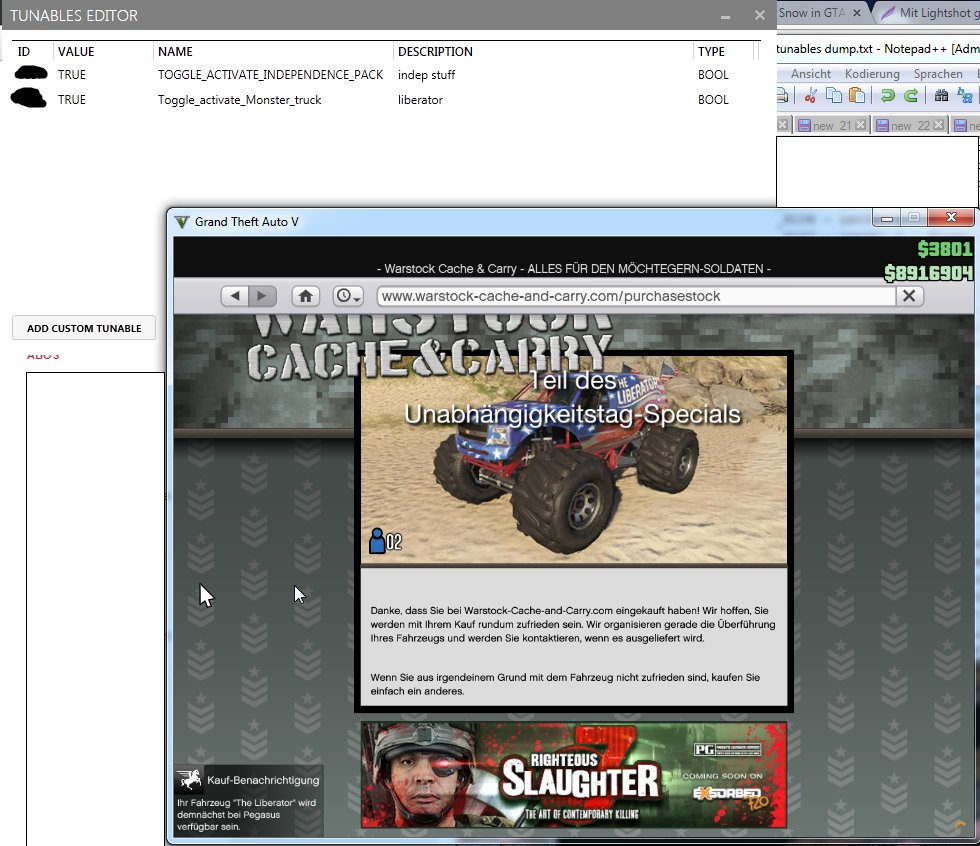
Task: Close the Warstock in-game browser page
Action: point(909,296)
